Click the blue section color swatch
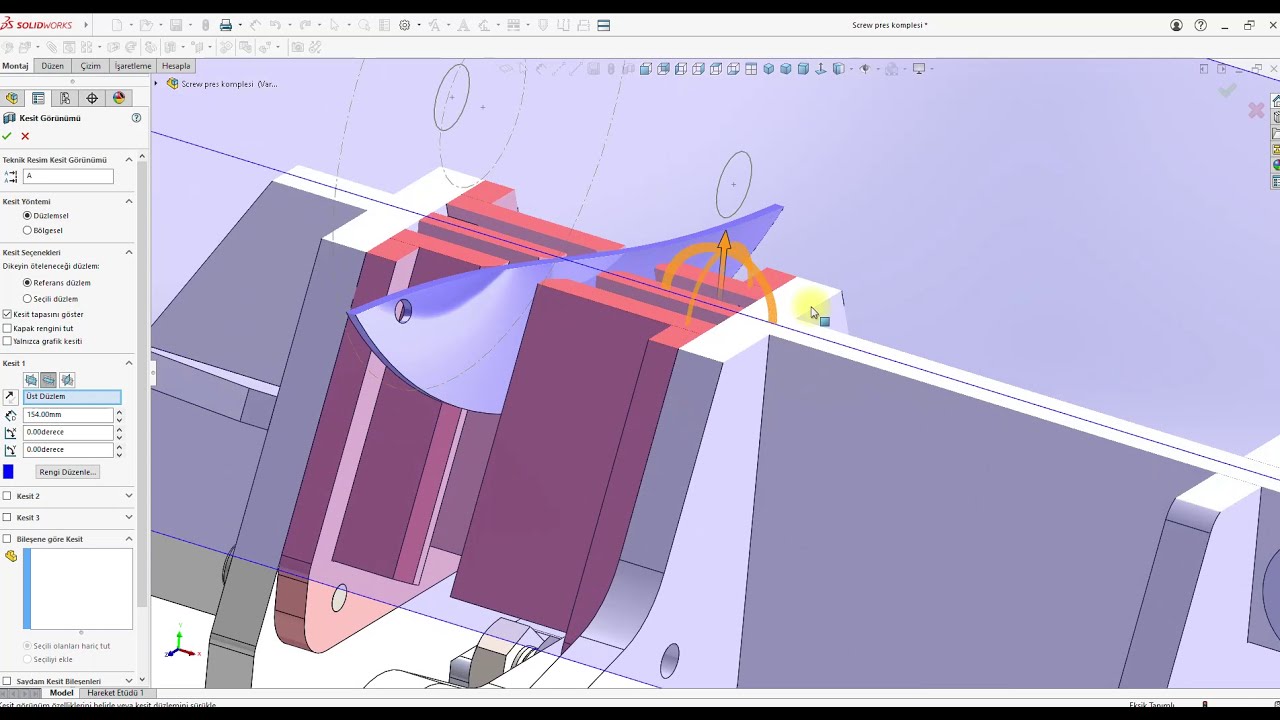This screenshot has height=720, width=1280. [x=9, y=472]
